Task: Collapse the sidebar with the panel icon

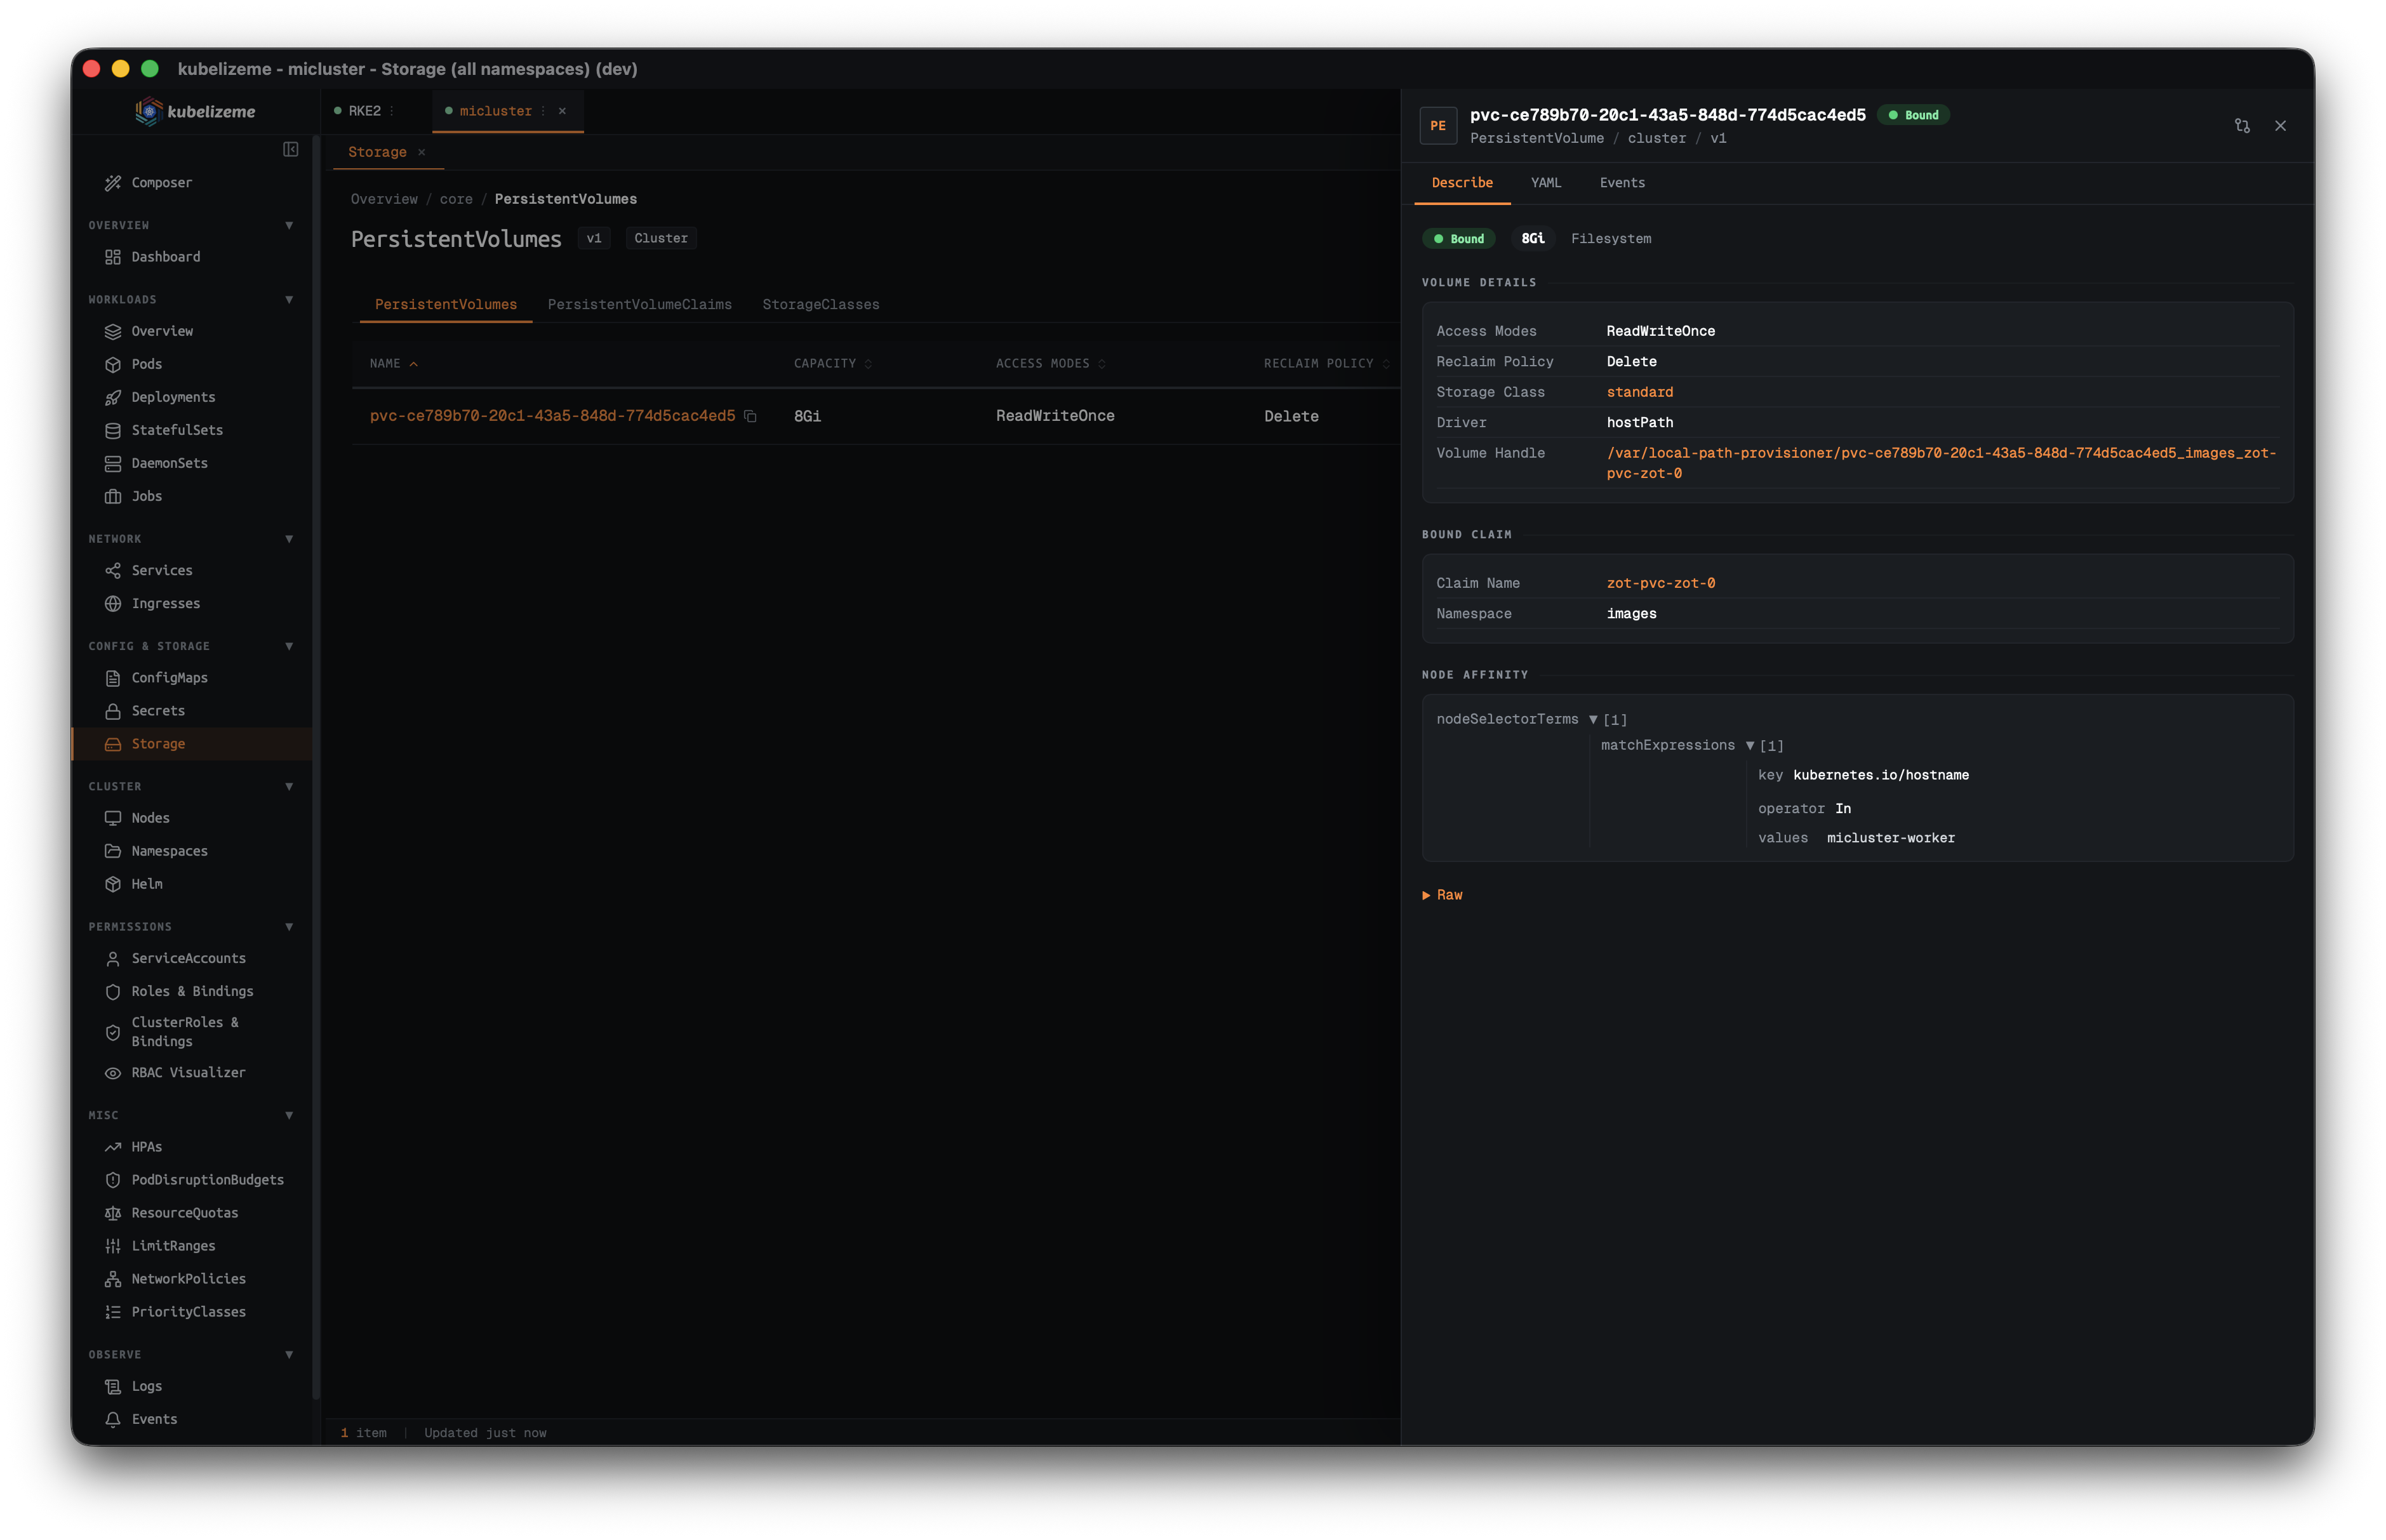Action: tap(291, 149)
